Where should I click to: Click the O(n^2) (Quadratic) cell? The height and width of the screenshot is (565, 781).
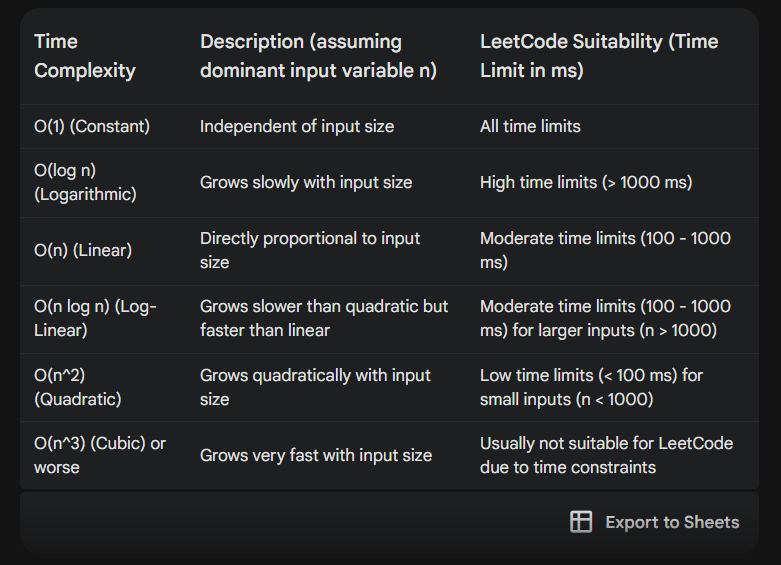78,387
